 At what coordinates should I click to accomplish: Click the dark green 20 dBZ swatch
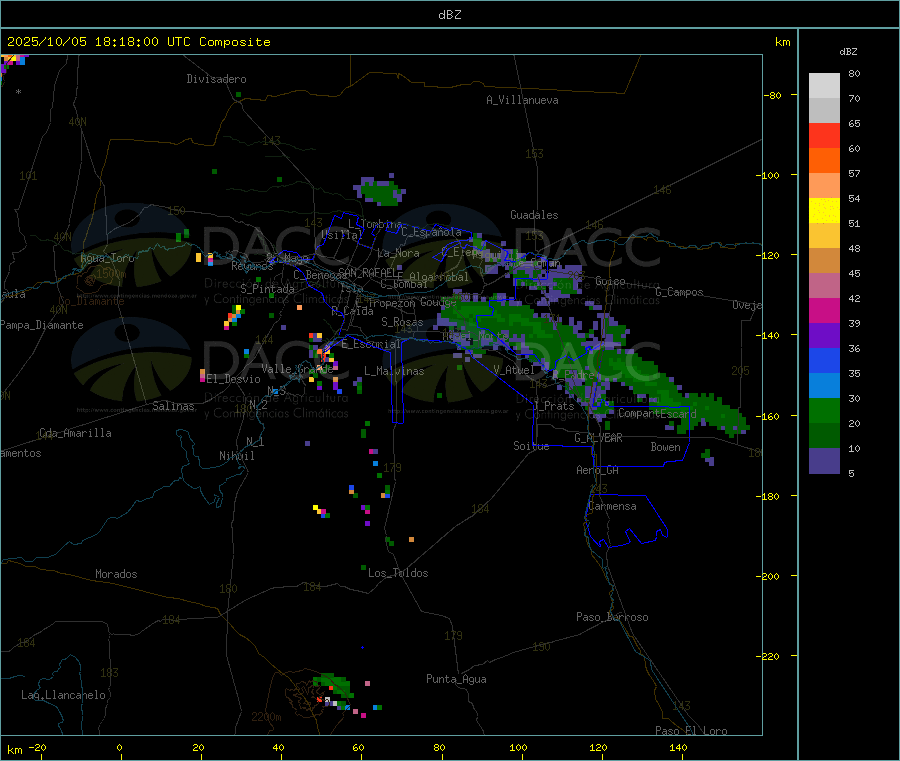(x=824, y=435)
